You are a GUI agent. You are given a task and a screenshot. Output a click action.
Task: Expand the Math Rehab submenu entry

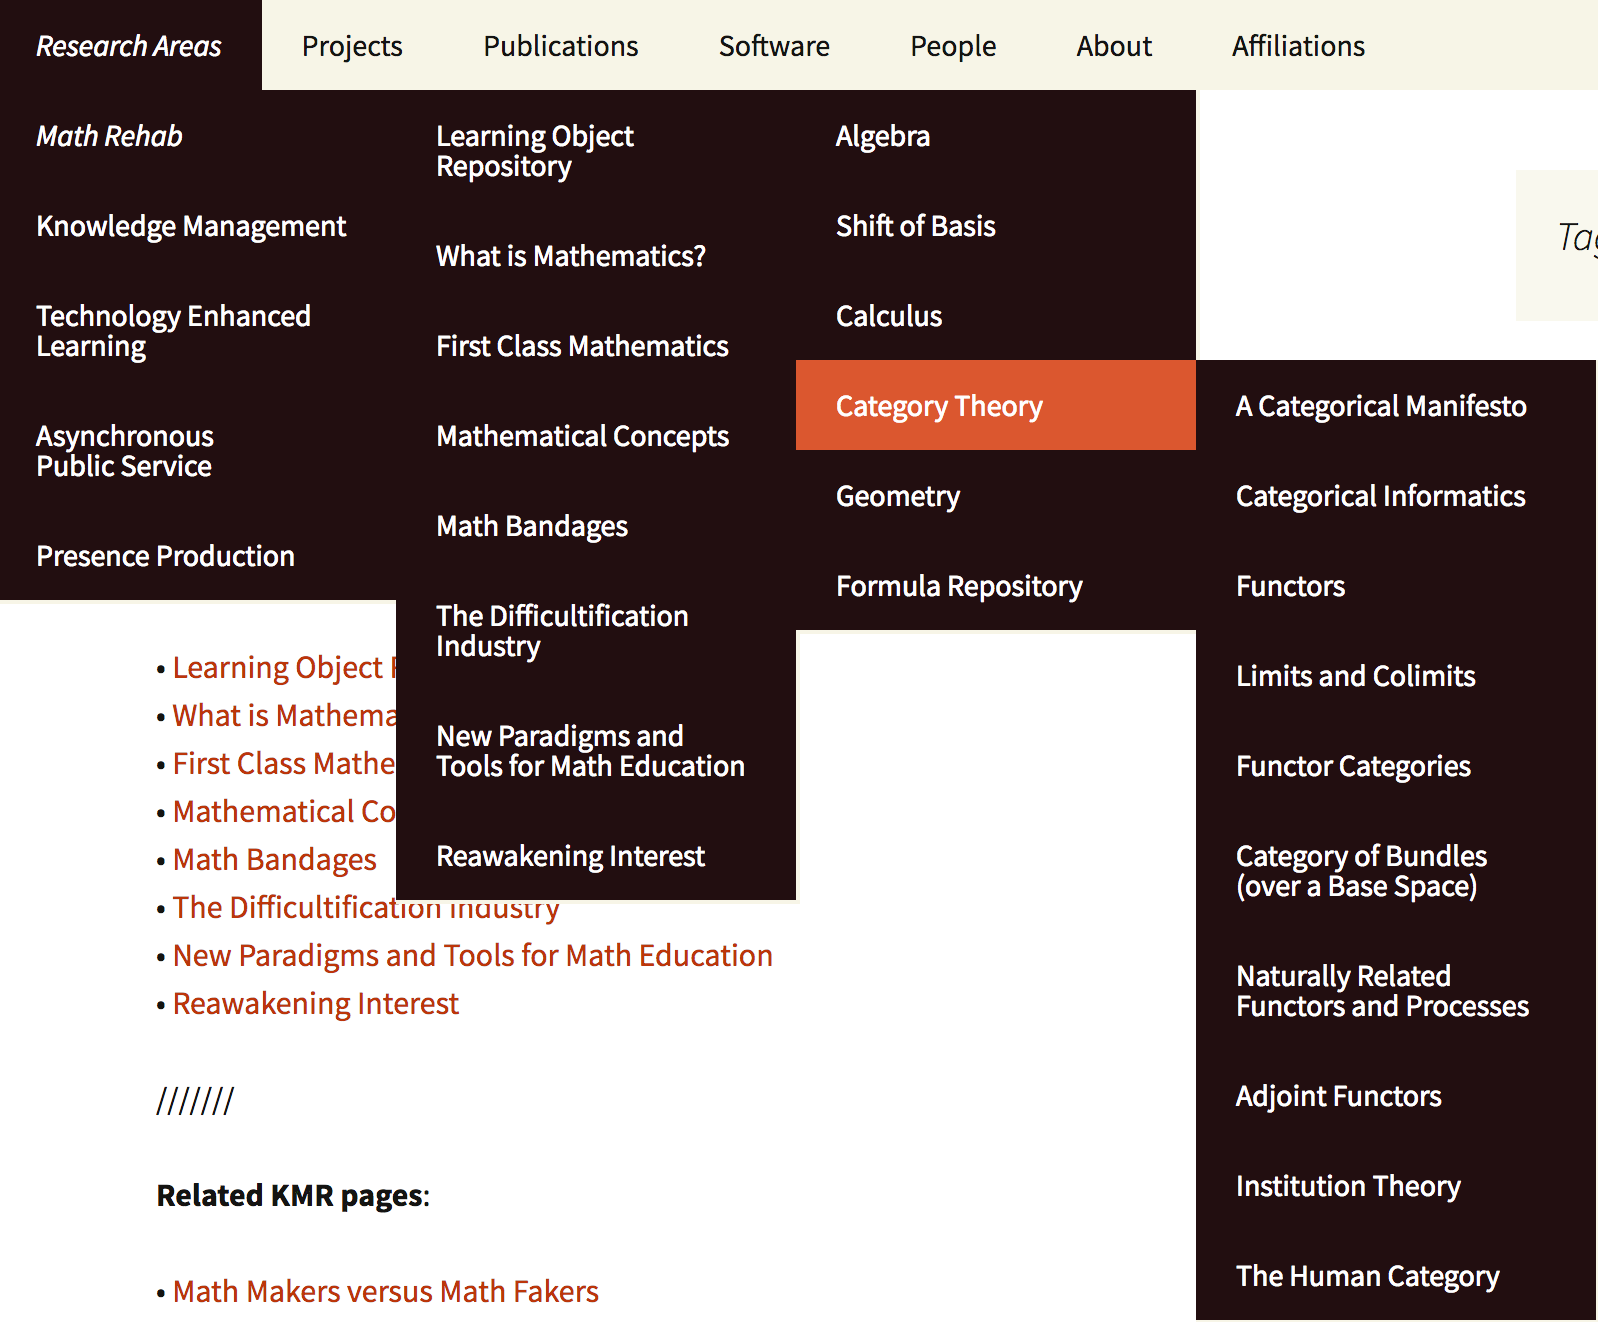pyautogui.click(x=109, y=136)
